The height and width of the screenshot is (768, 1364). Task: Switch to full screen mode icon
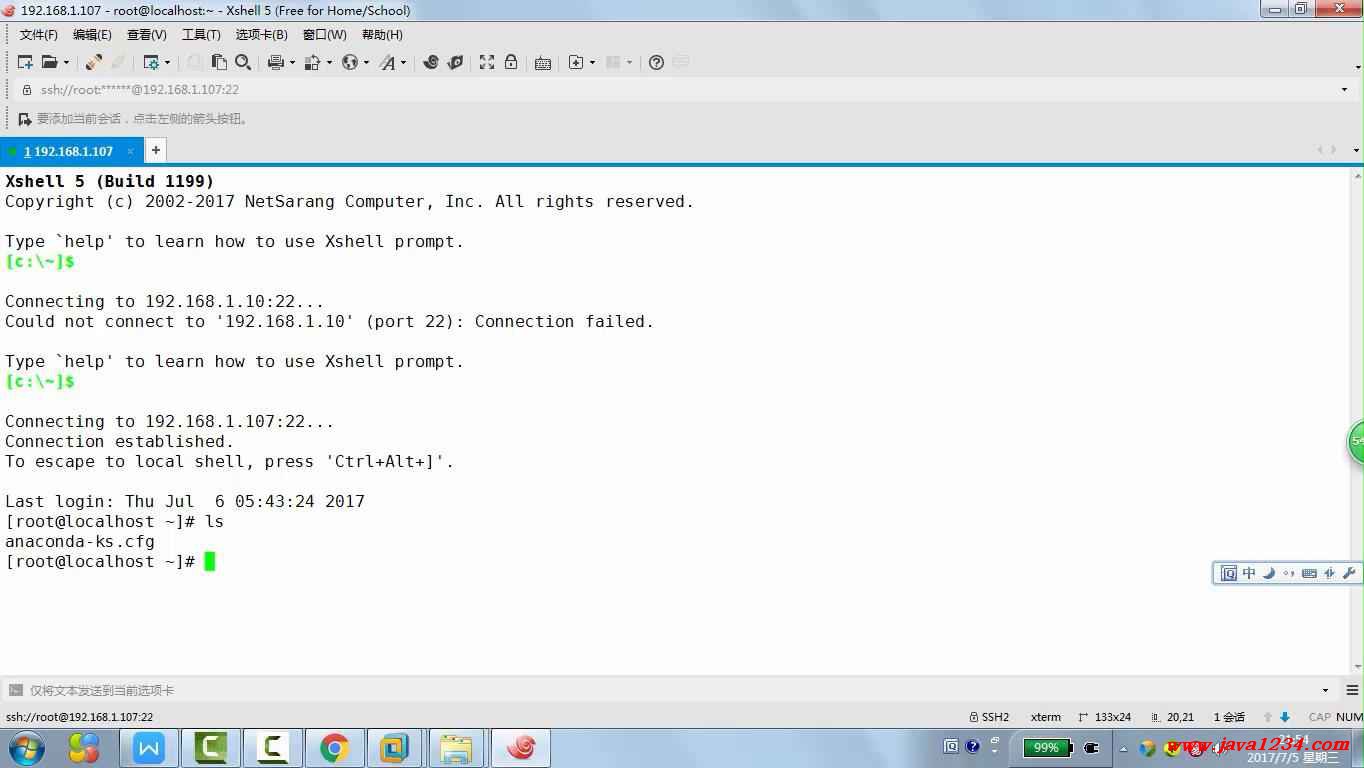point(487,62)
